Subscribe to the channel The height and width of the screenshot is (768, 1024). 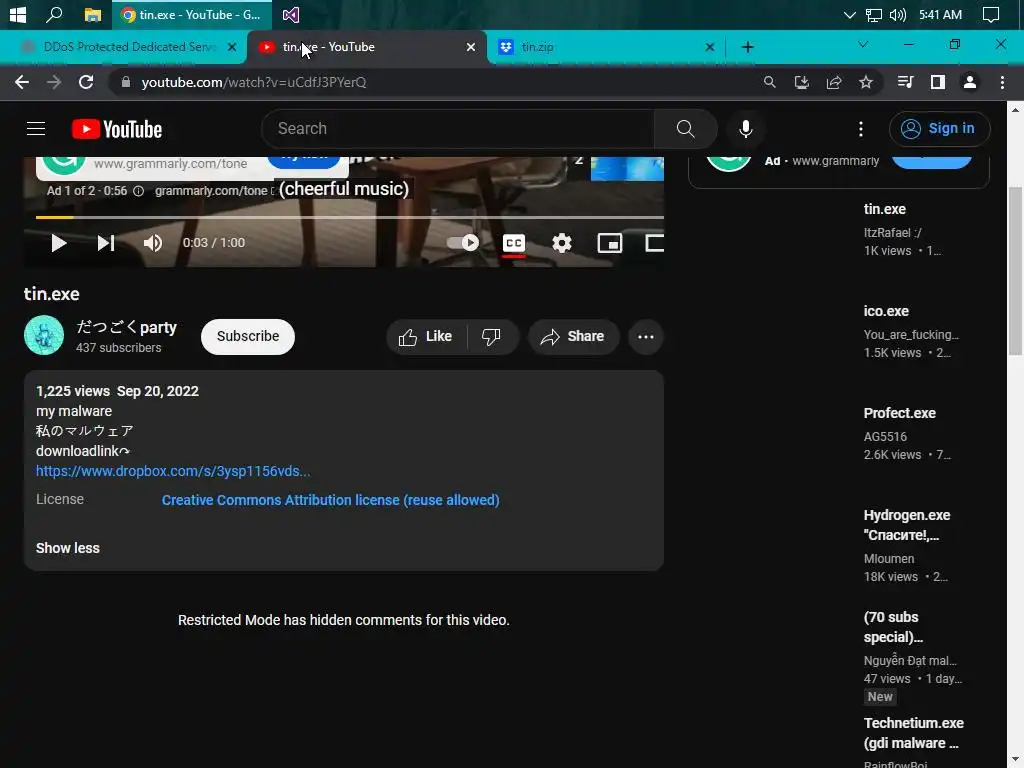coord(248,336)
